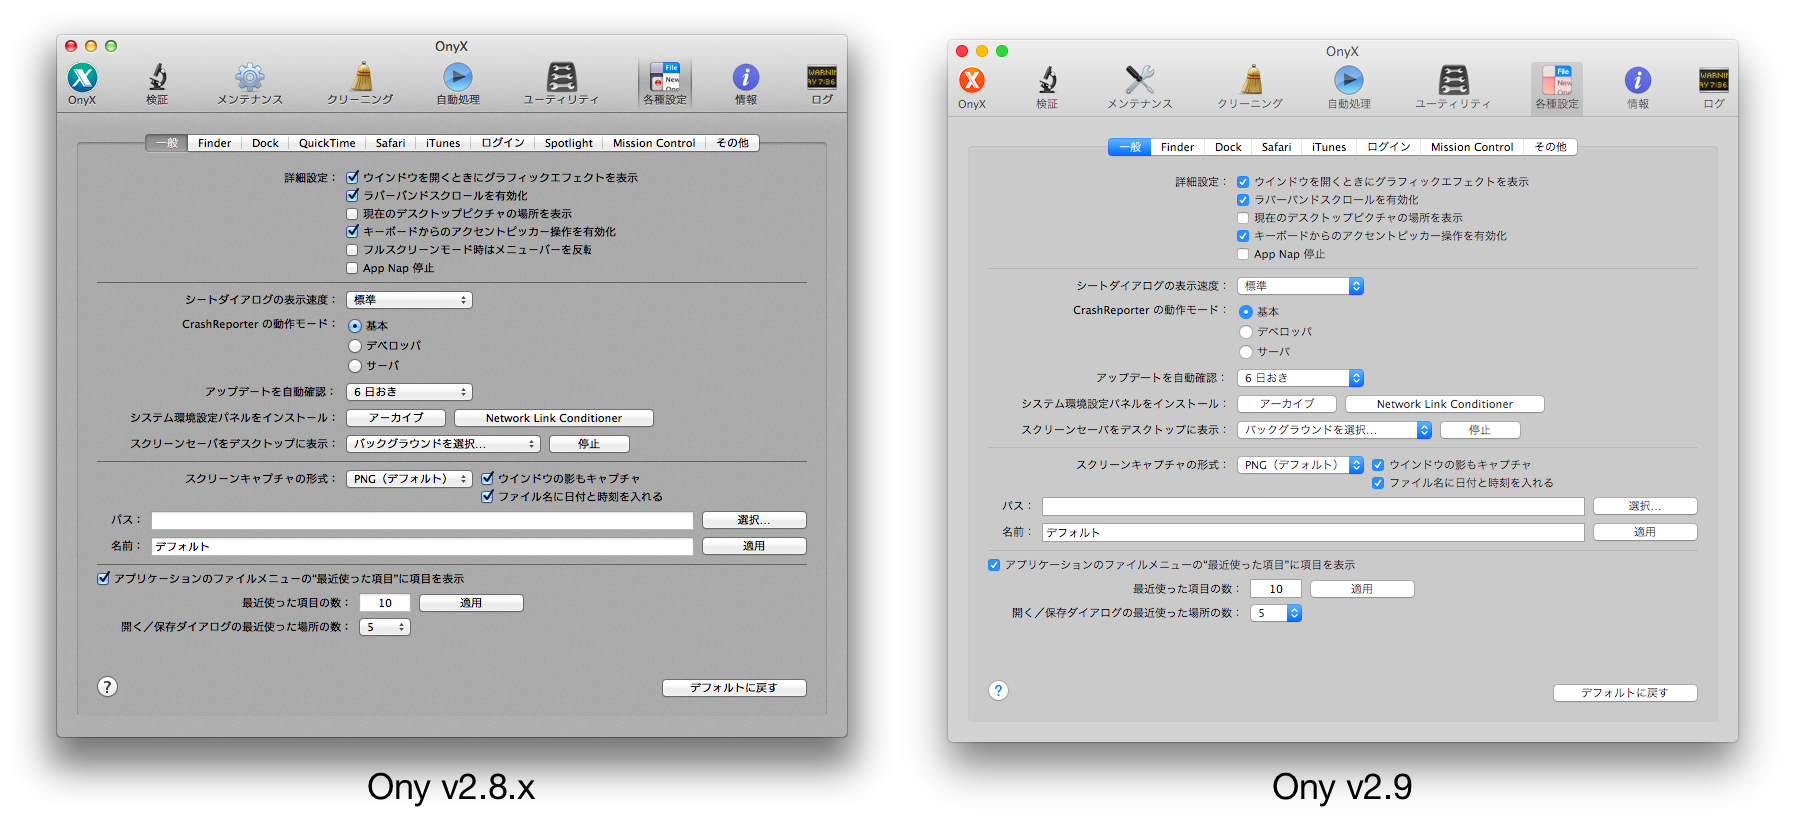Open ログ warning icon in the v2.8.x window
Image resolution: width=1800 pixels, height=816 pixels.
(x=822, y=77)
